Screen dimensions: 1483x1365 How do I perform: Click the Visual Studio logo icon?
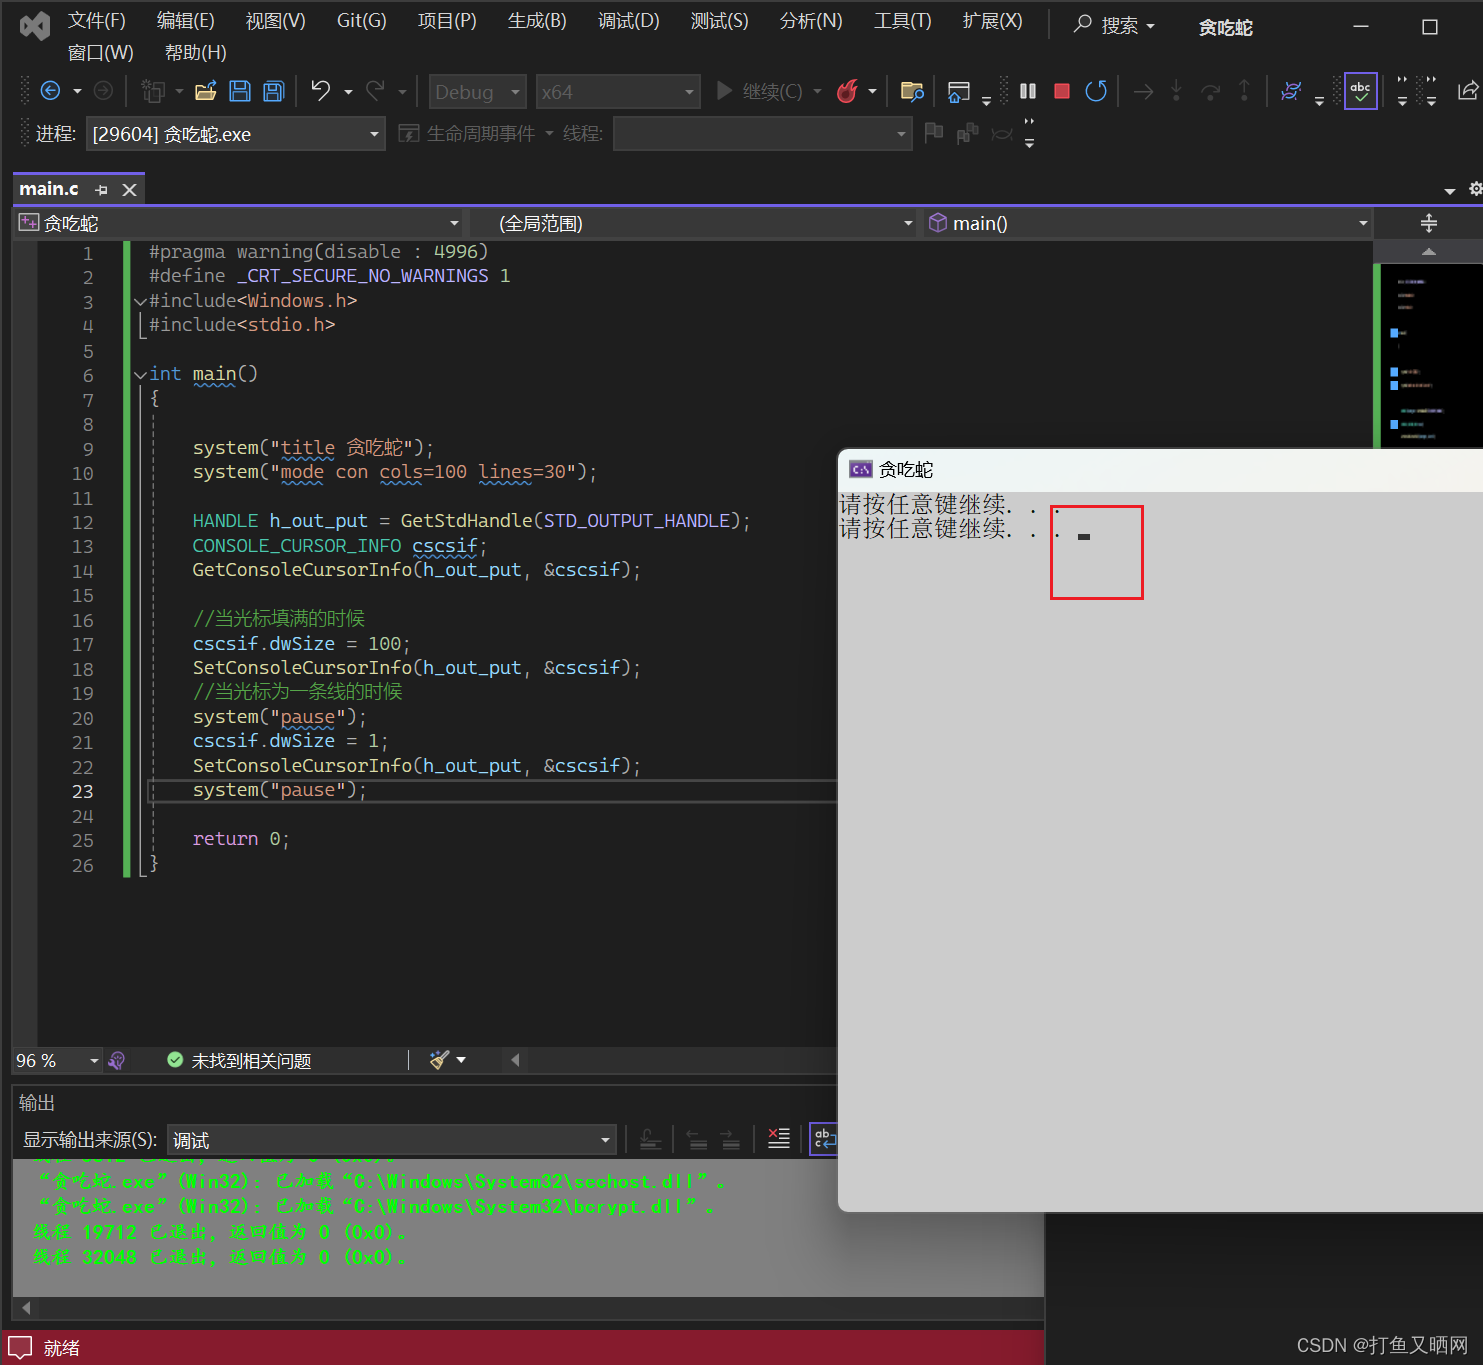coord(34,26)
